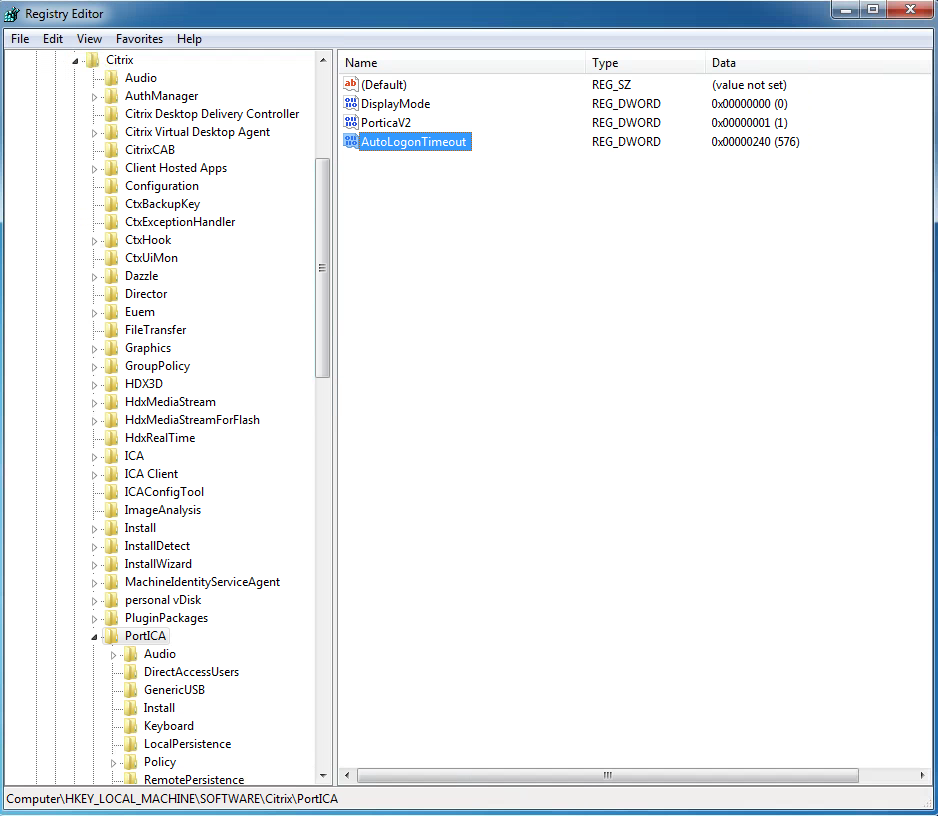938x816 pixels.
Task: Click the FileTransfer folder icon
Action: tap(111, 330)
